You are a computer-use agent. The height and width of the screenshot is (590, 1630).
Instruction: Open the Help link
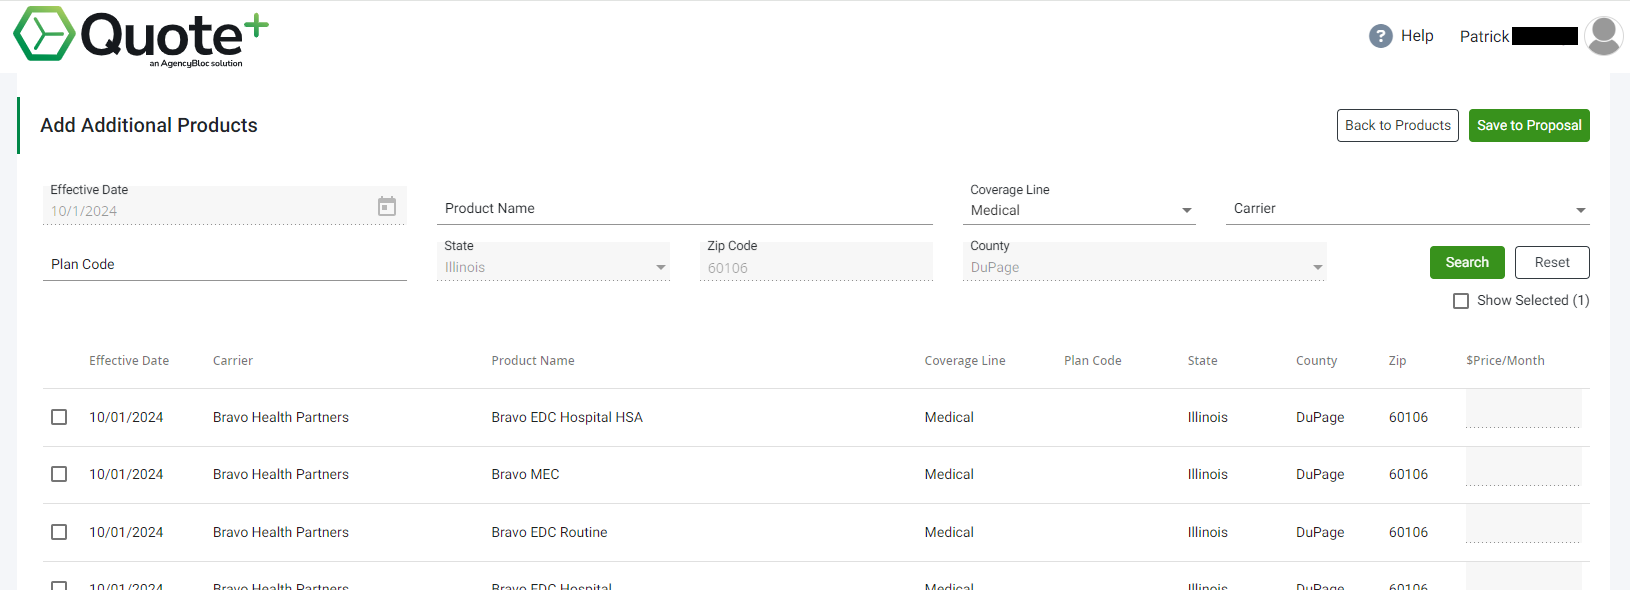1417,36
